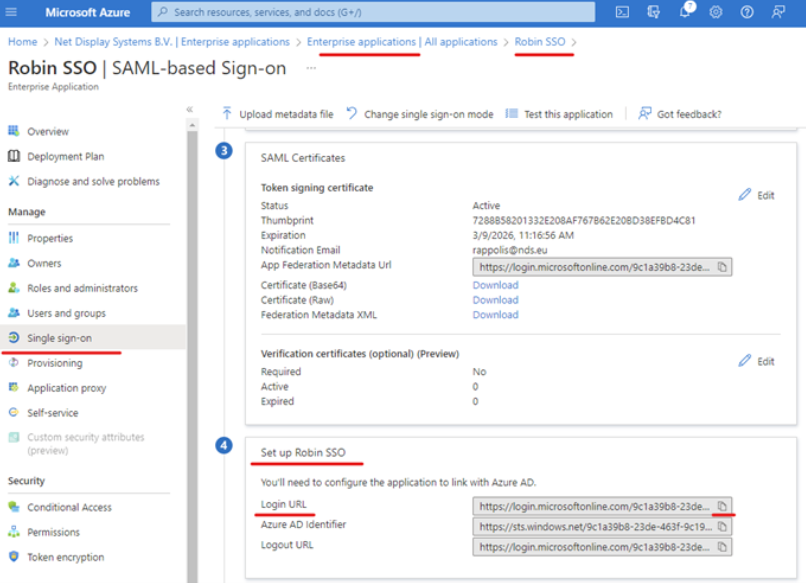Open the top bar Feedback icon
806x583 pixels.
click(x=778, y=12)
